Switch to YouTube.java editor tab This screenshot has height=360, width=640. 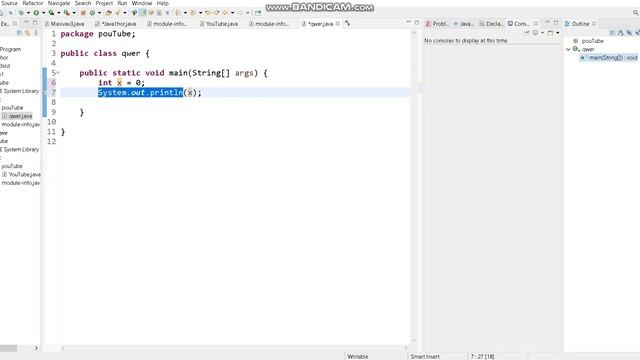pyautogui.click(x=219, y=24)
